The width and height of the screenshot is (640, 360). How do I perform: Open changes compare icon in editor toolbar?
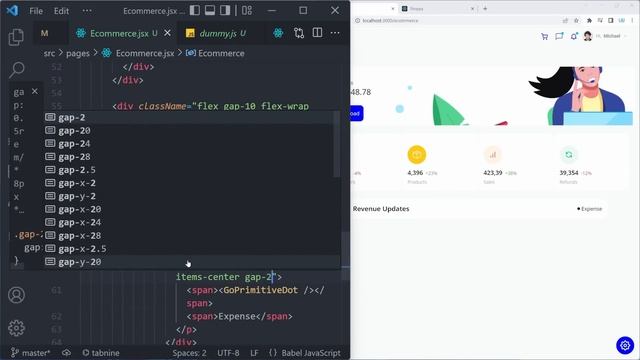coord(299,33)
